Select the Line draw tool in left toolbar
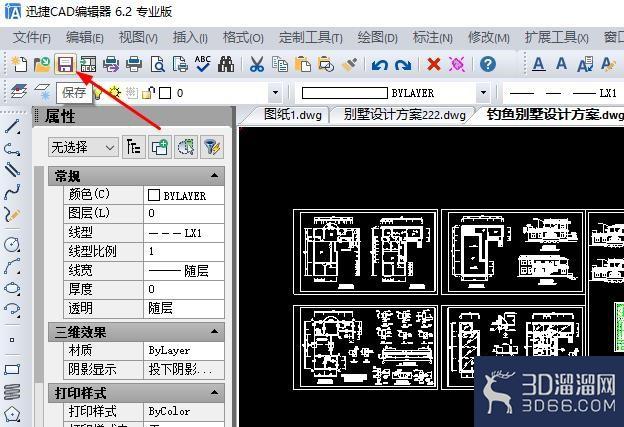 (x=12, y=127)
